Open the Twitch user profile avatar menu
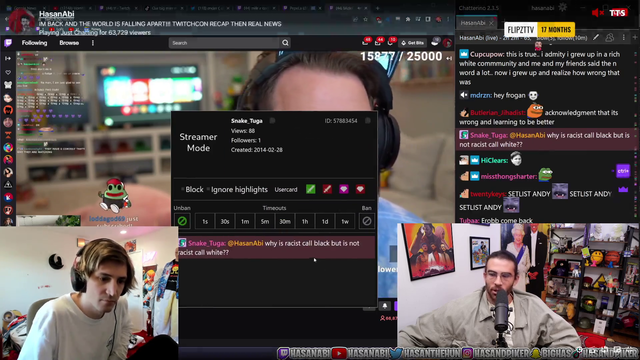 [x=447, y=43]
